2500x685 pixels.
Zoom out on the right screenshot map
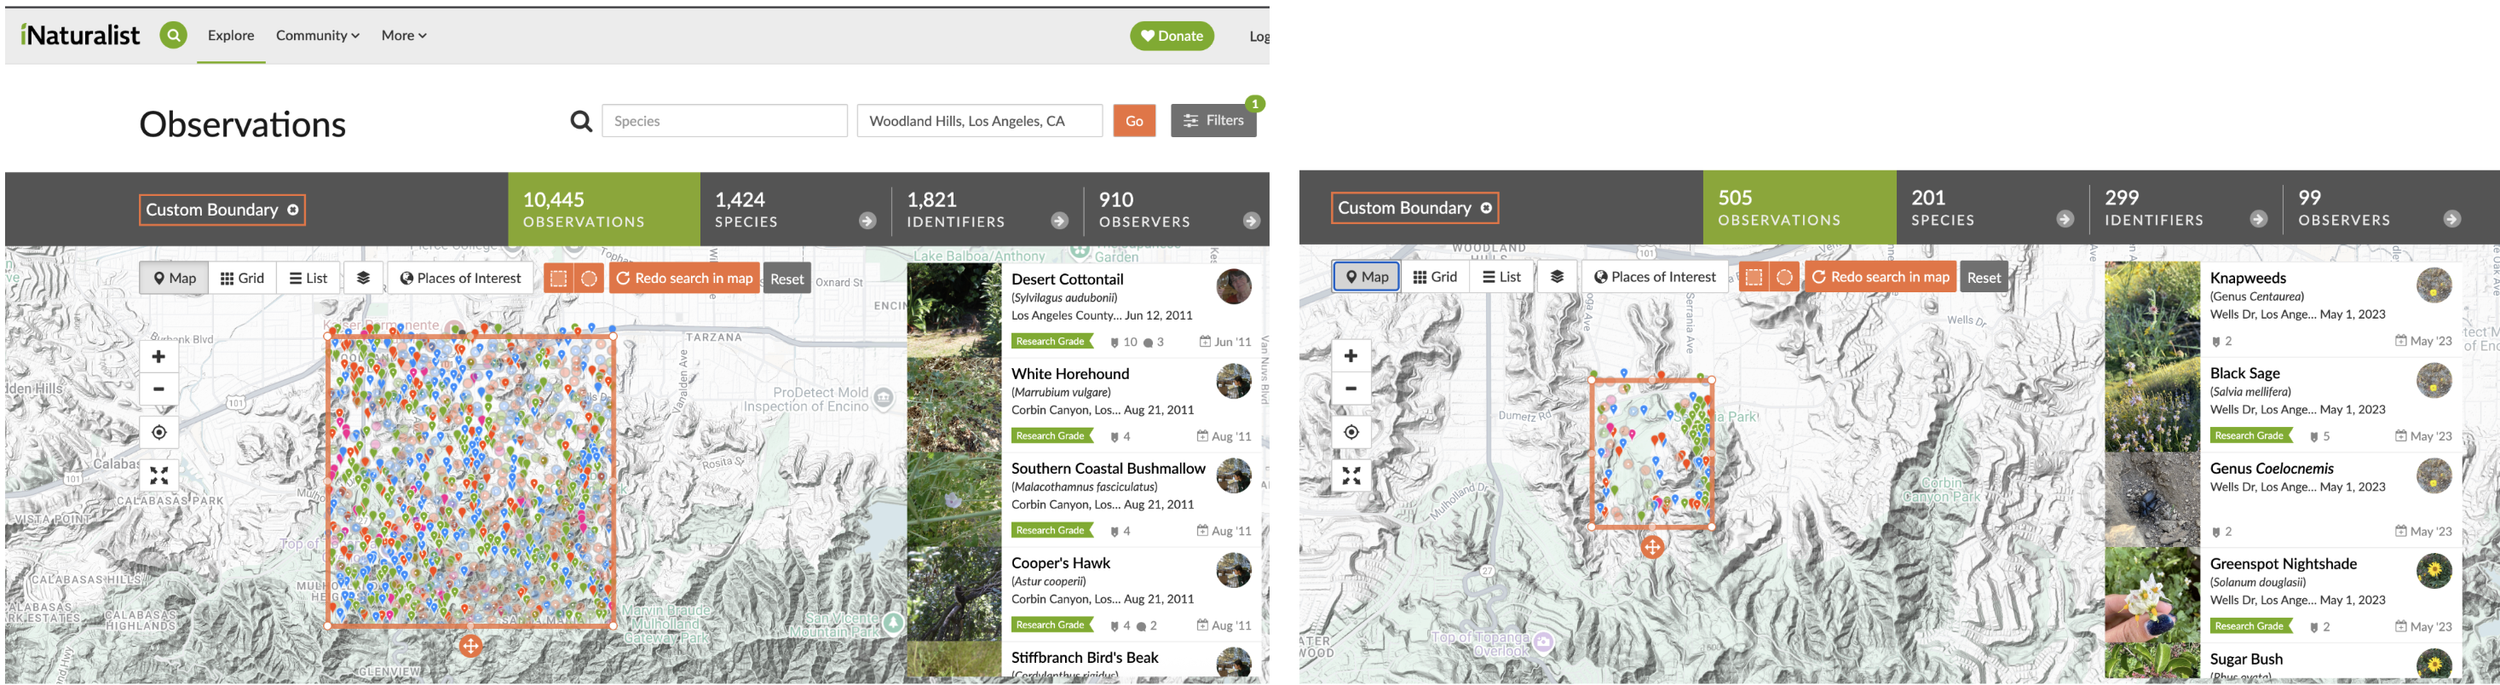click(1351, 388)
